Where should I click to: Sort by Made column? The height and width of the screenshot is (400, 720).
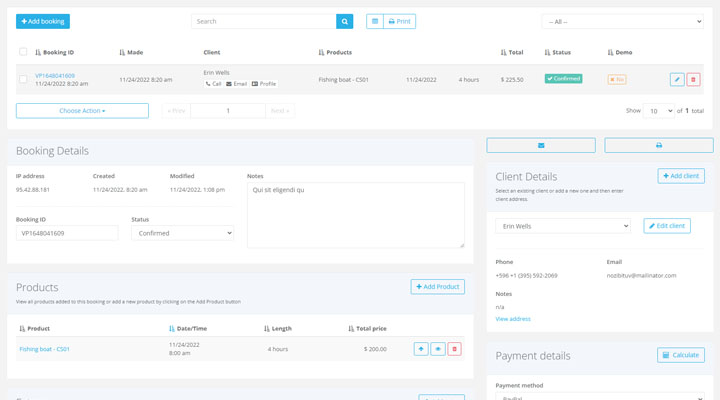click(131, 52)
